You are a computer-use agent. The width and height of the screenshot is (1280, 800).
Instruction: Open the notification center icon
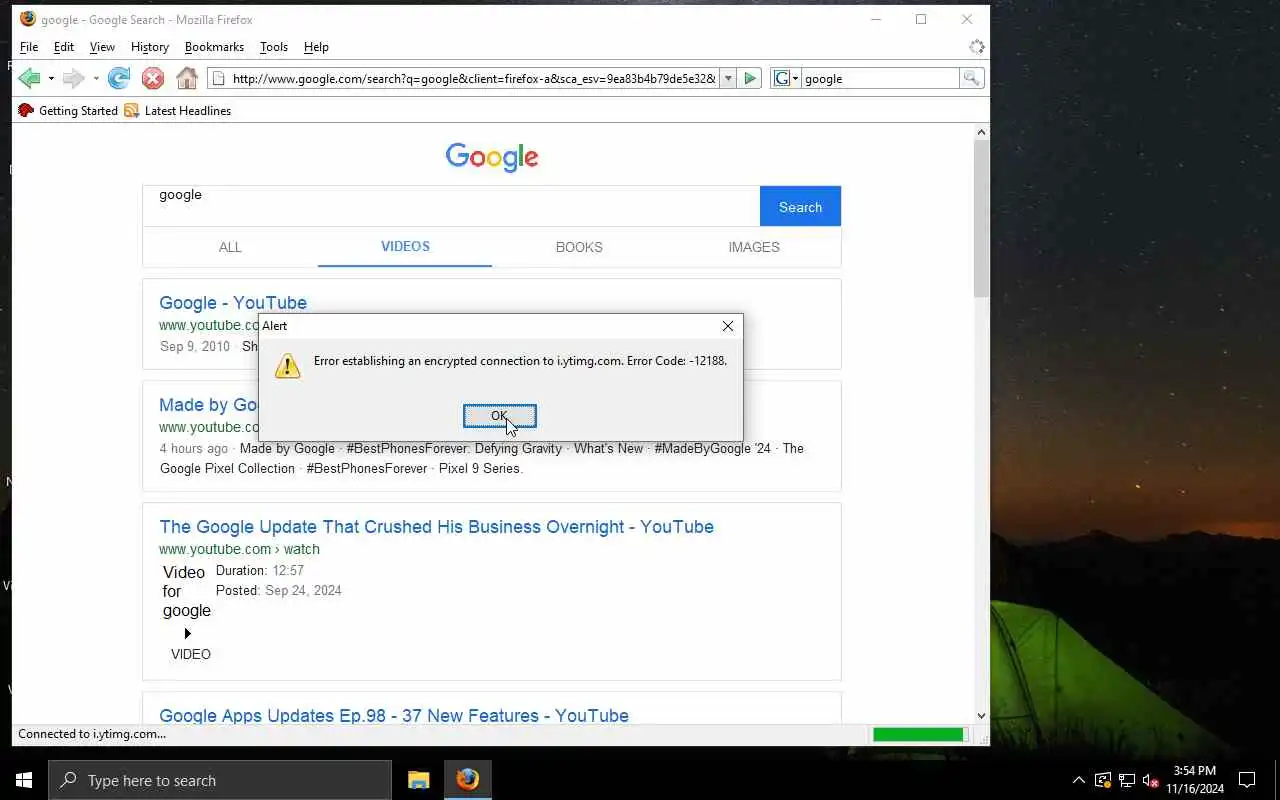[1247, 780]
